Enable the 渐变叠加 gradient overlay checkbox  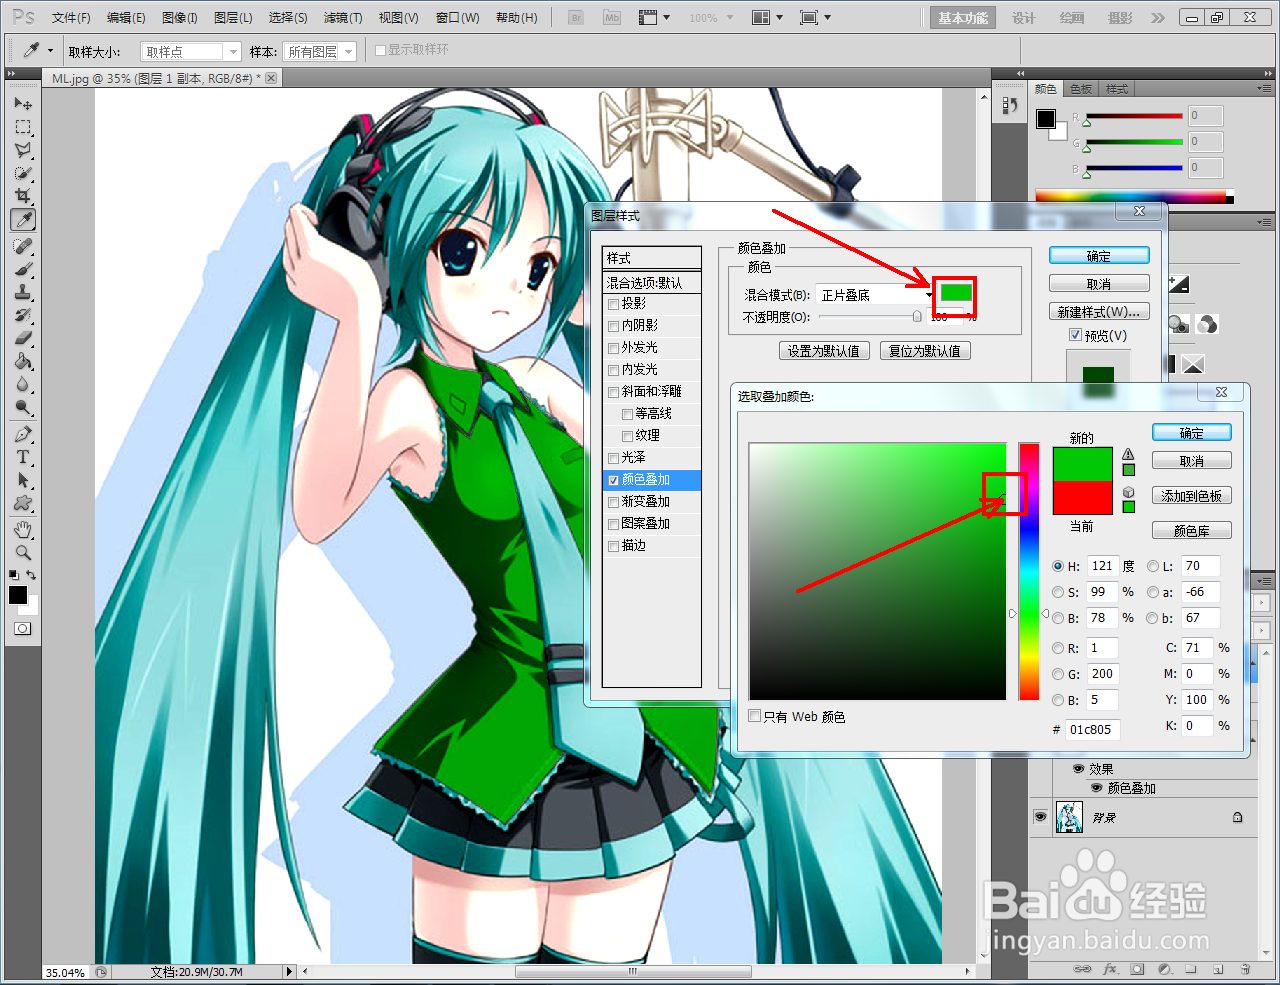(613, 502)
